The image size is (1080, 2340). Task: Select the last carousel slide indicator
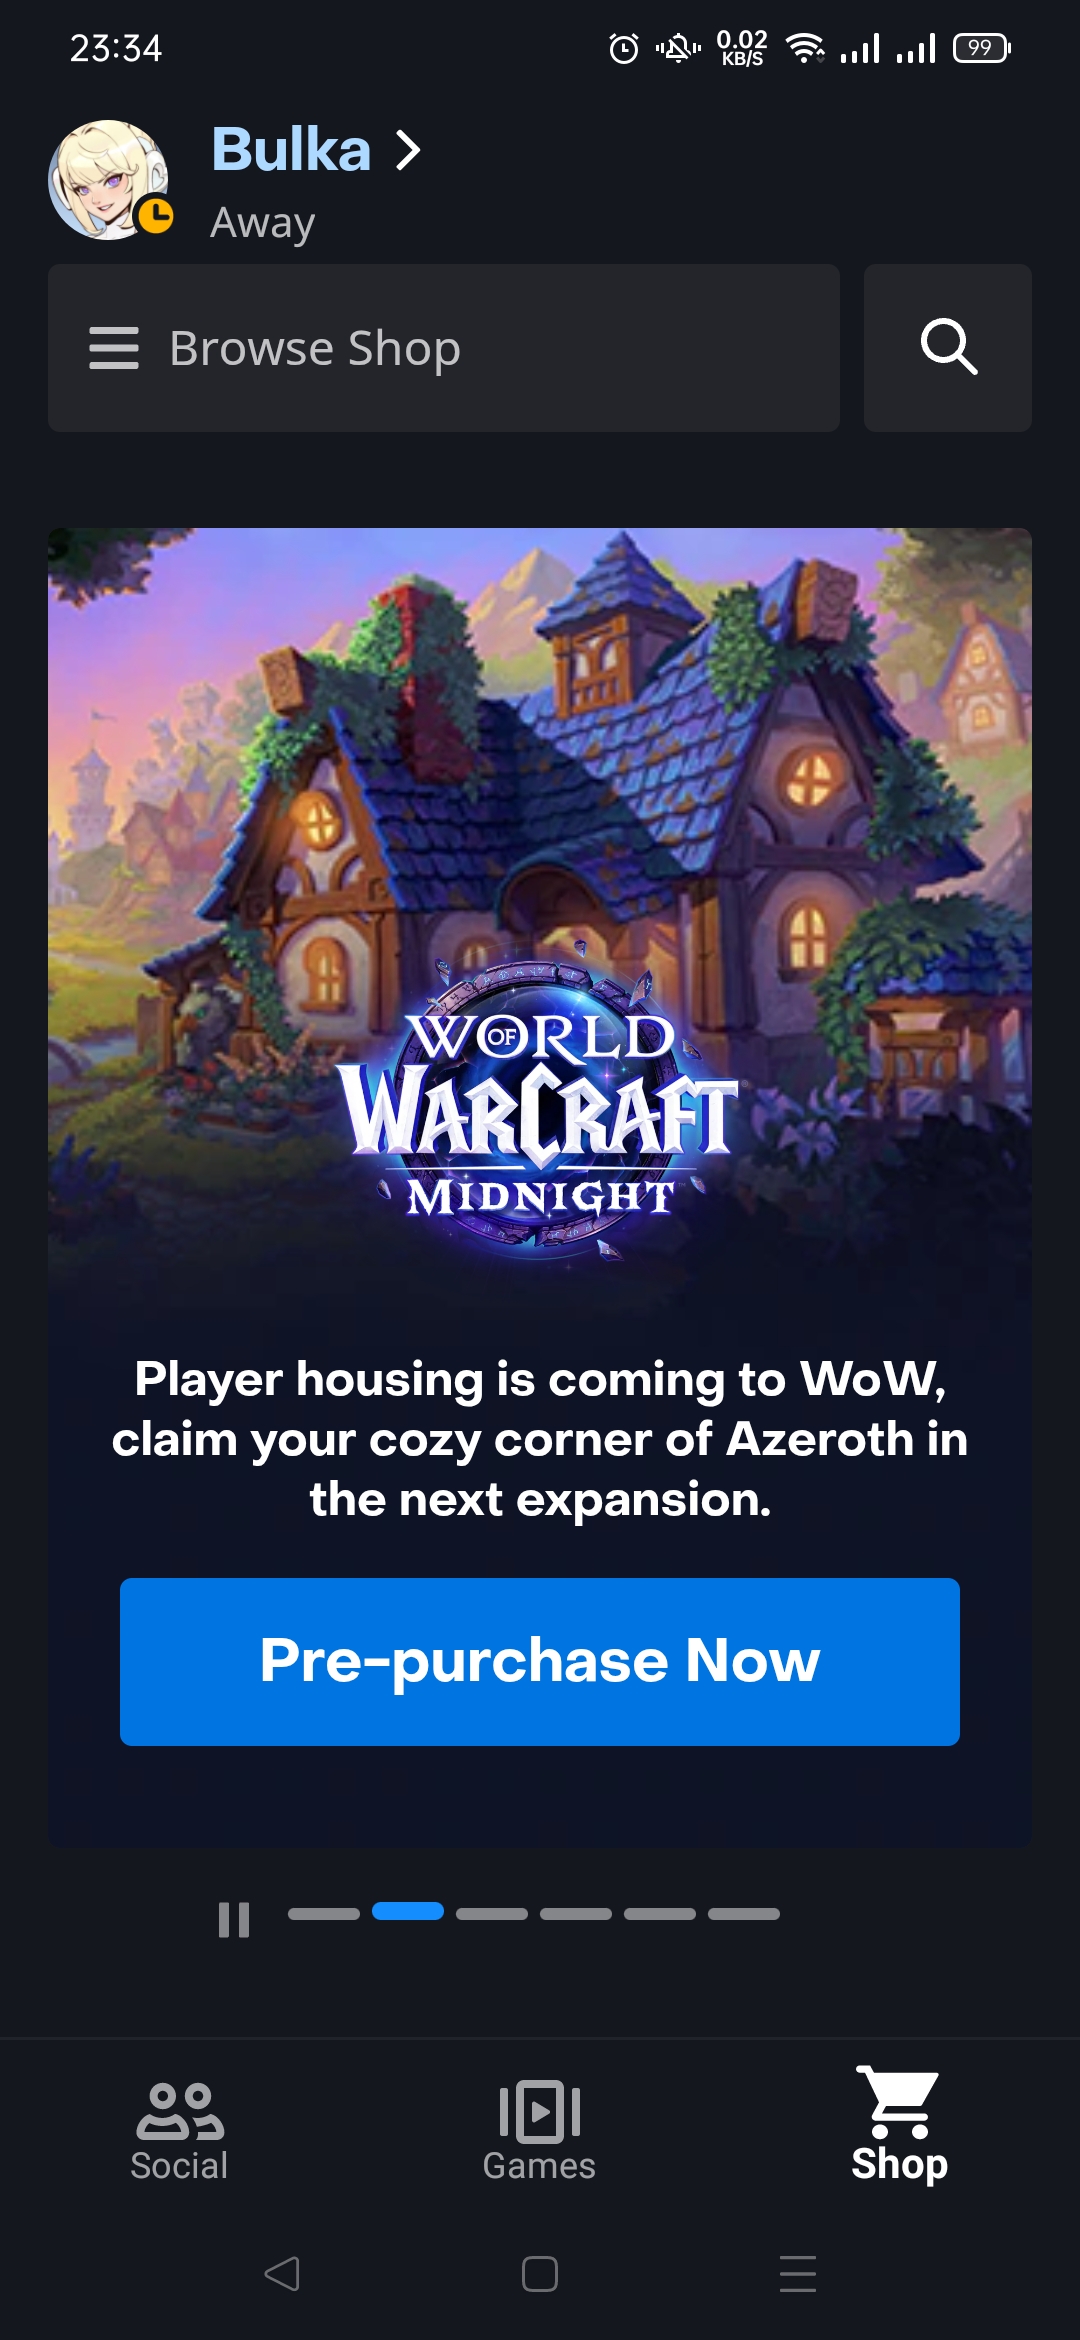[744, 1913]
